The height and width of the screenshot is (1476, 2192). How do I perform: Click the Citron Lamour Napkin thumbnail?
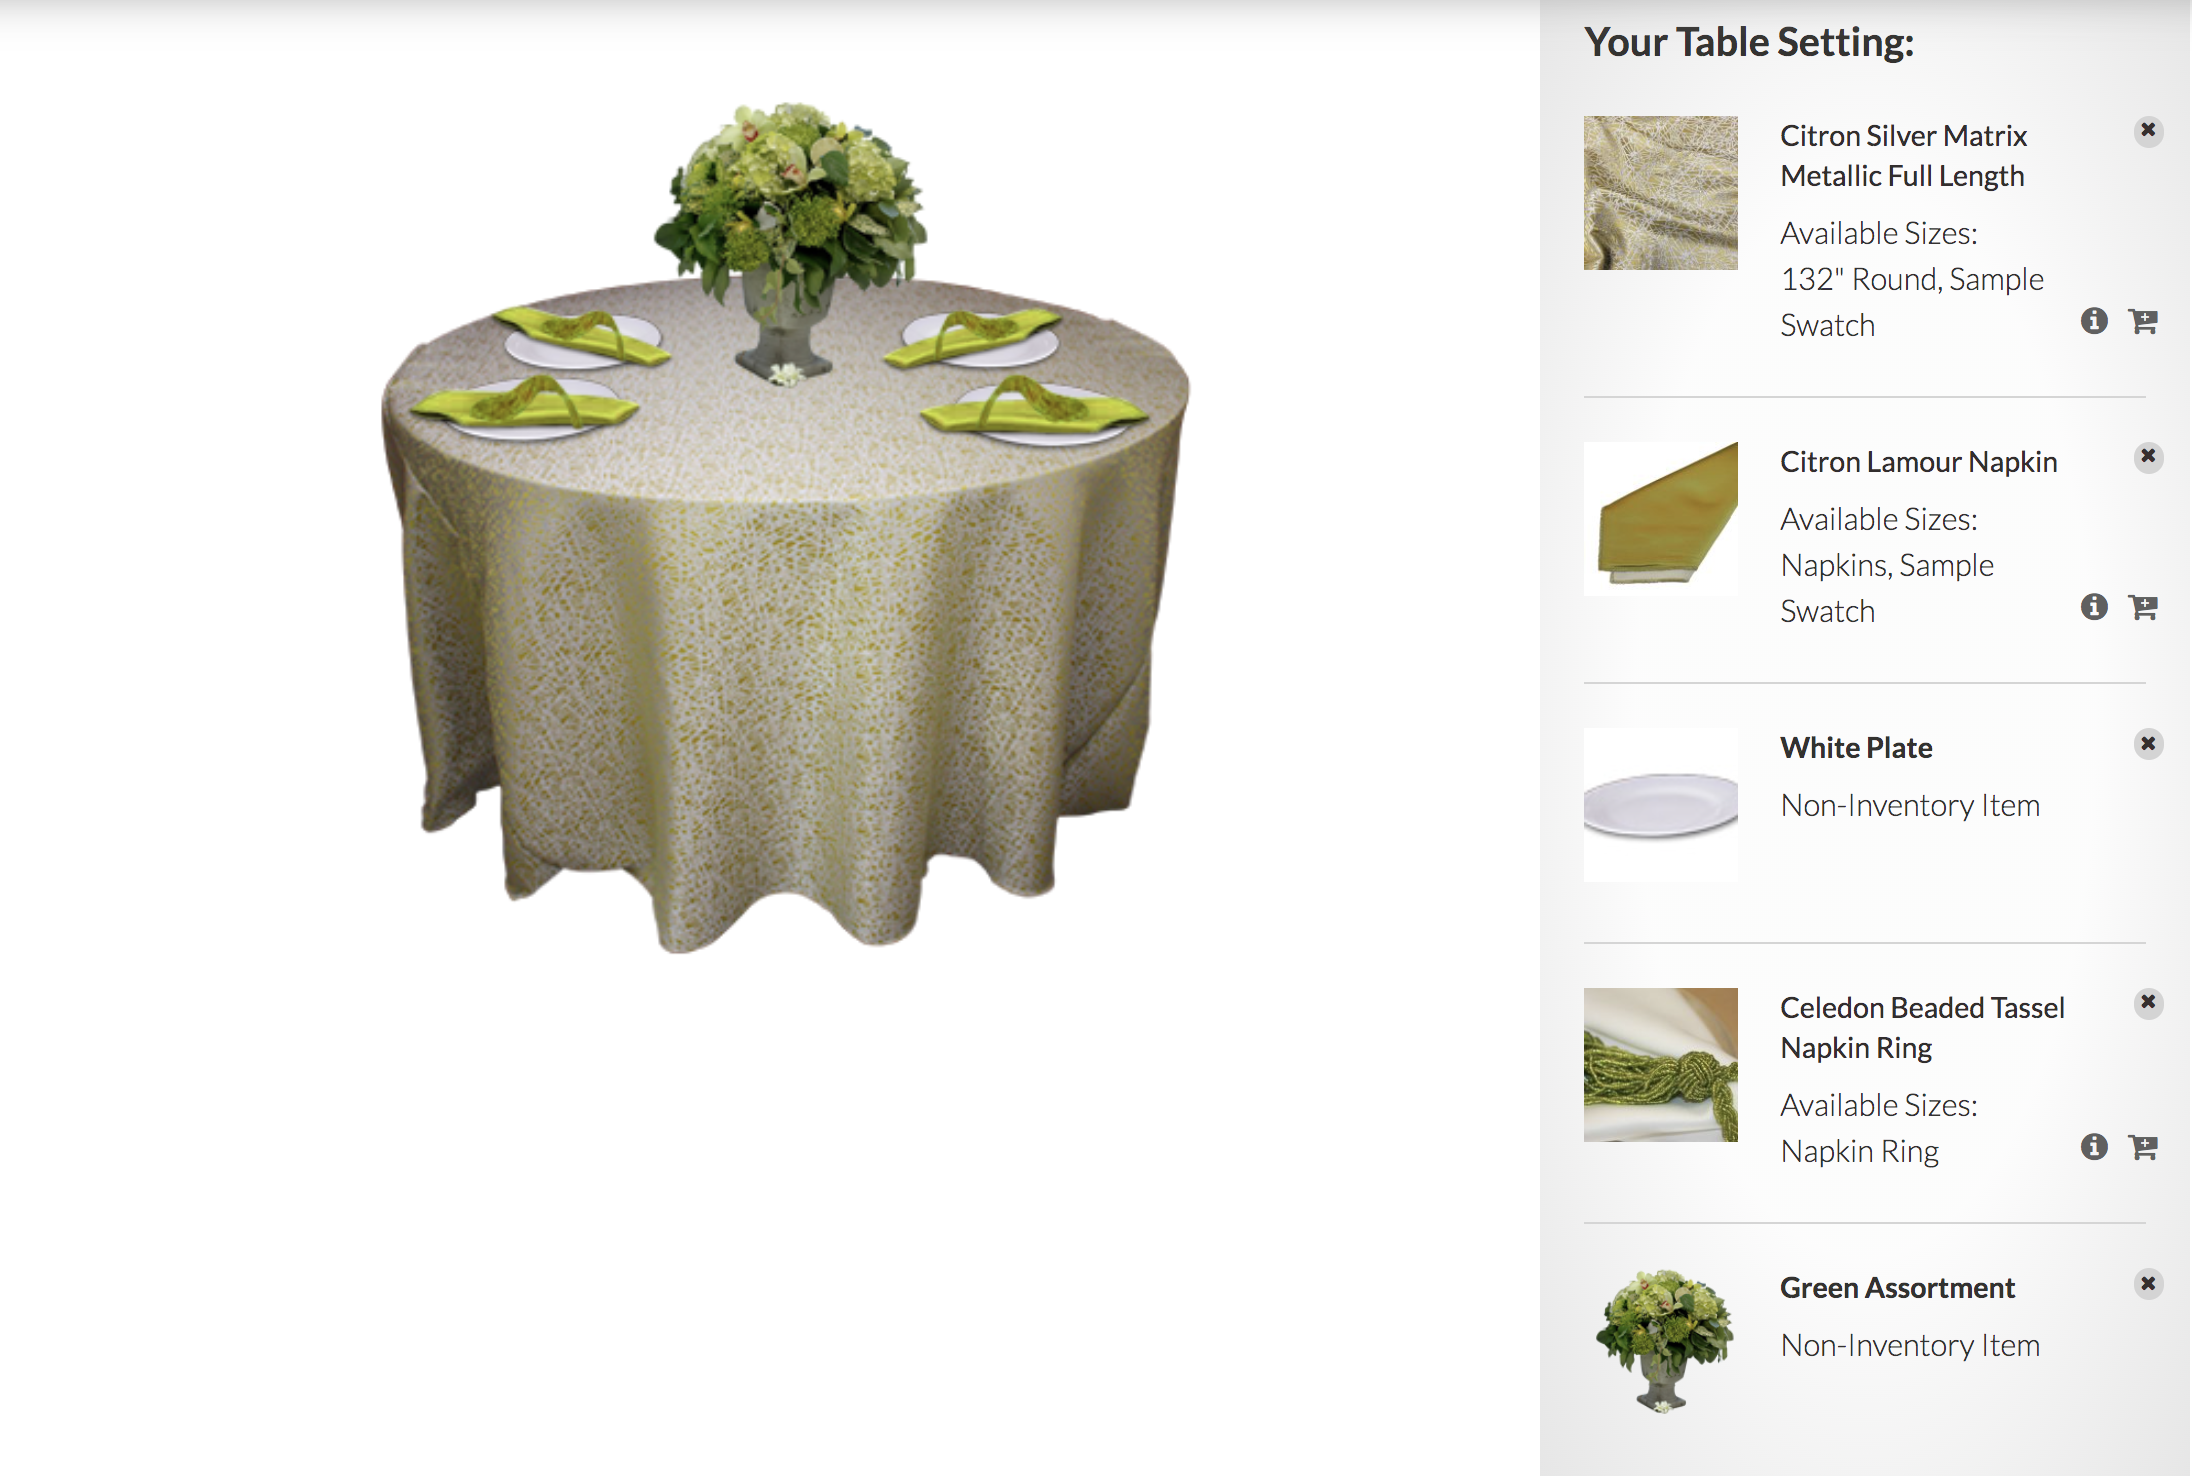tap(1661, 519)
